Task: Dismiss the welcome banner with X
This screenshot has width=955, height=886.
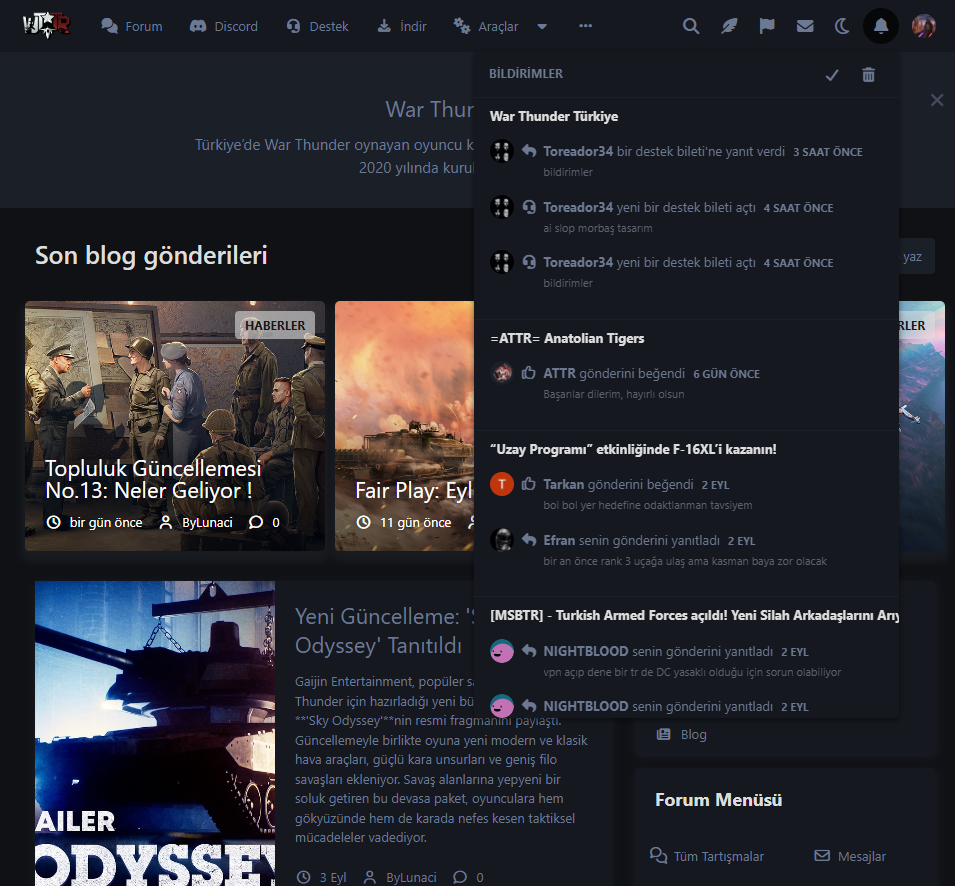Action: coord(937,100)
